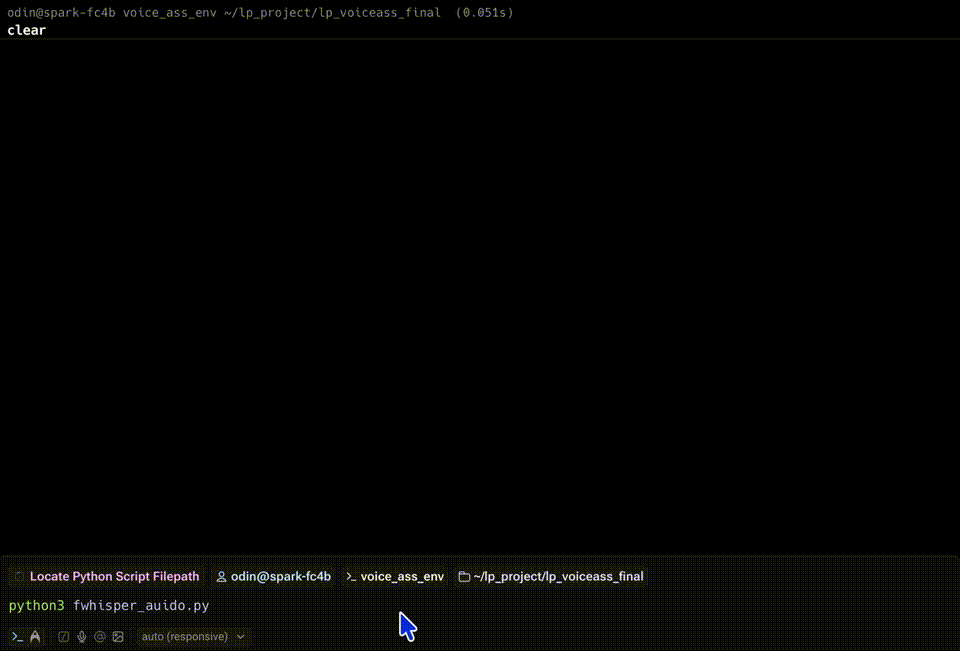
Task: Select the "clear" command in the previous block
Action: 26,30
